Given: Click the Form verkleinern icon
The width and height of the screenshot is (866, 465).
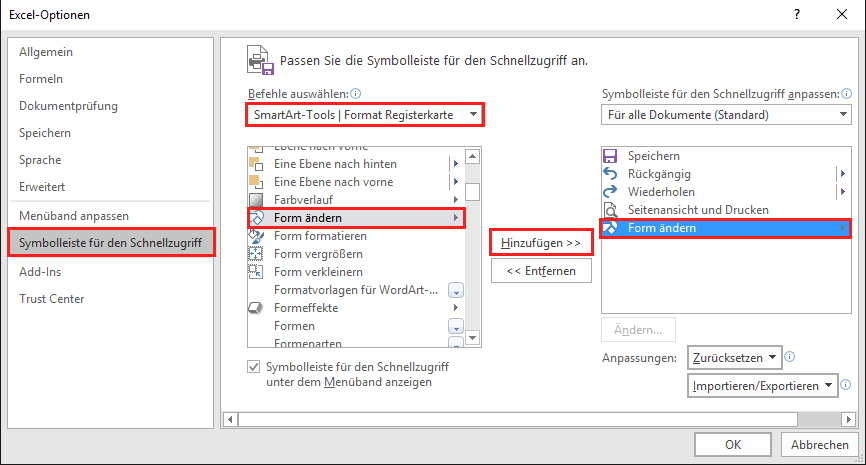Looking at the screenshot, I should tap(256, 272).
